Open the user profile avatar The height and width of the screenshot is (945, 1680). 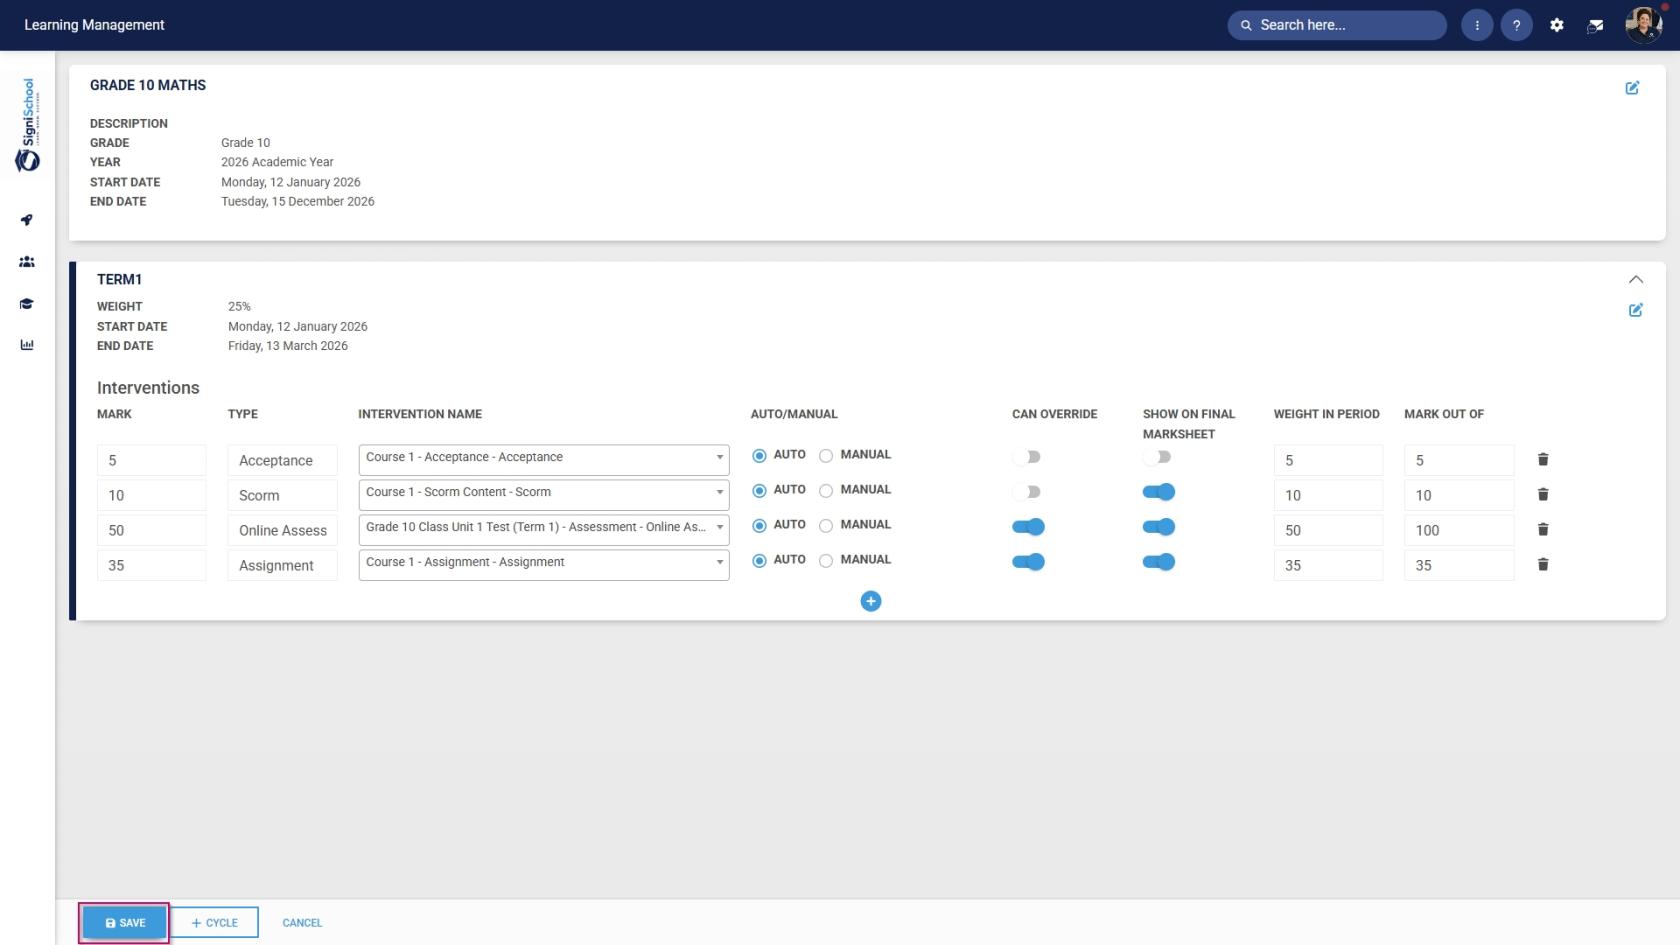pos(1644,25)
